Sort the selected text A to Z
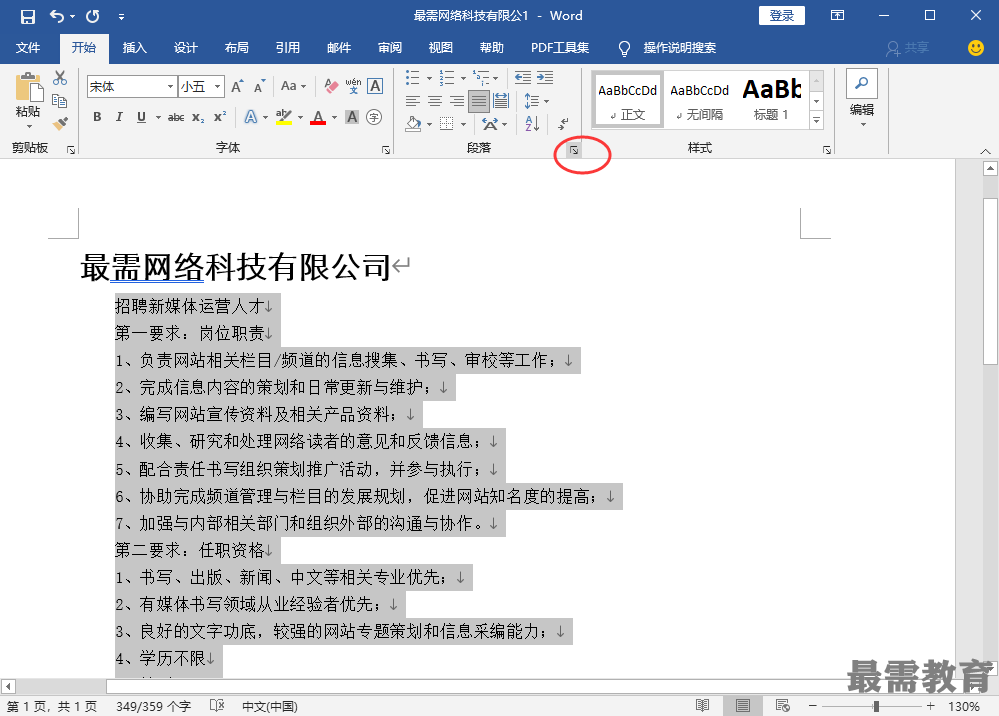Image resolution: width=999 pixels, height=716 pixels. (x=533, y=124)
